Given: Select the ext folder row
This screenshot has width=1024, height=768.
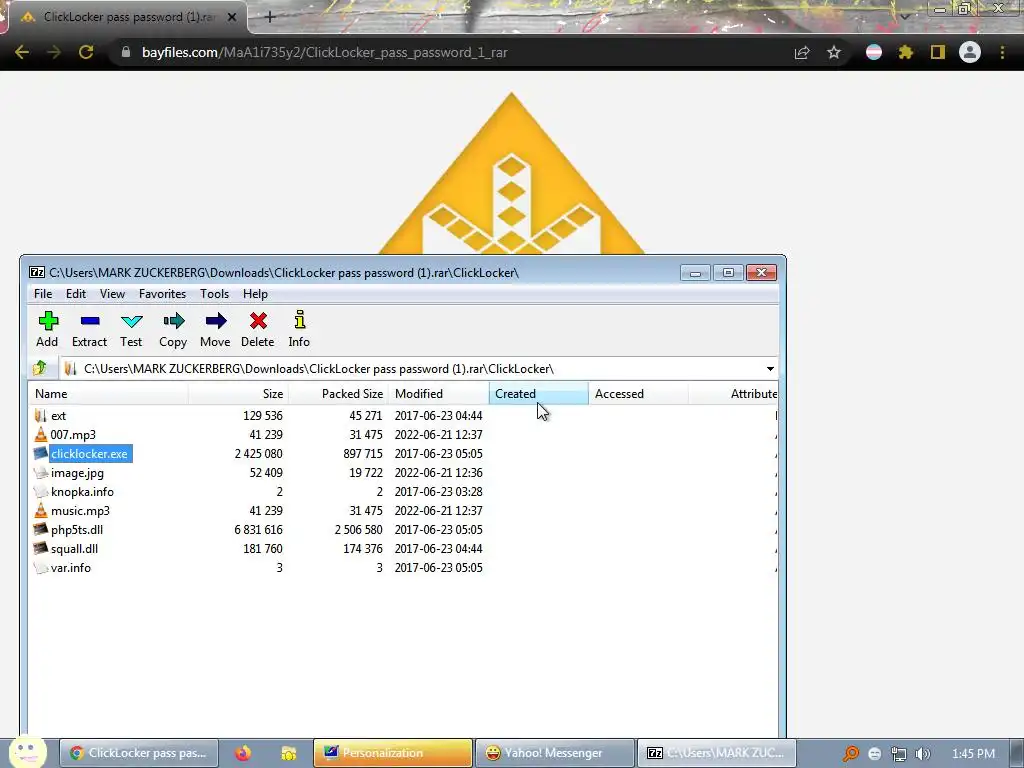Looking at the screenshot, I should (404, 416).
